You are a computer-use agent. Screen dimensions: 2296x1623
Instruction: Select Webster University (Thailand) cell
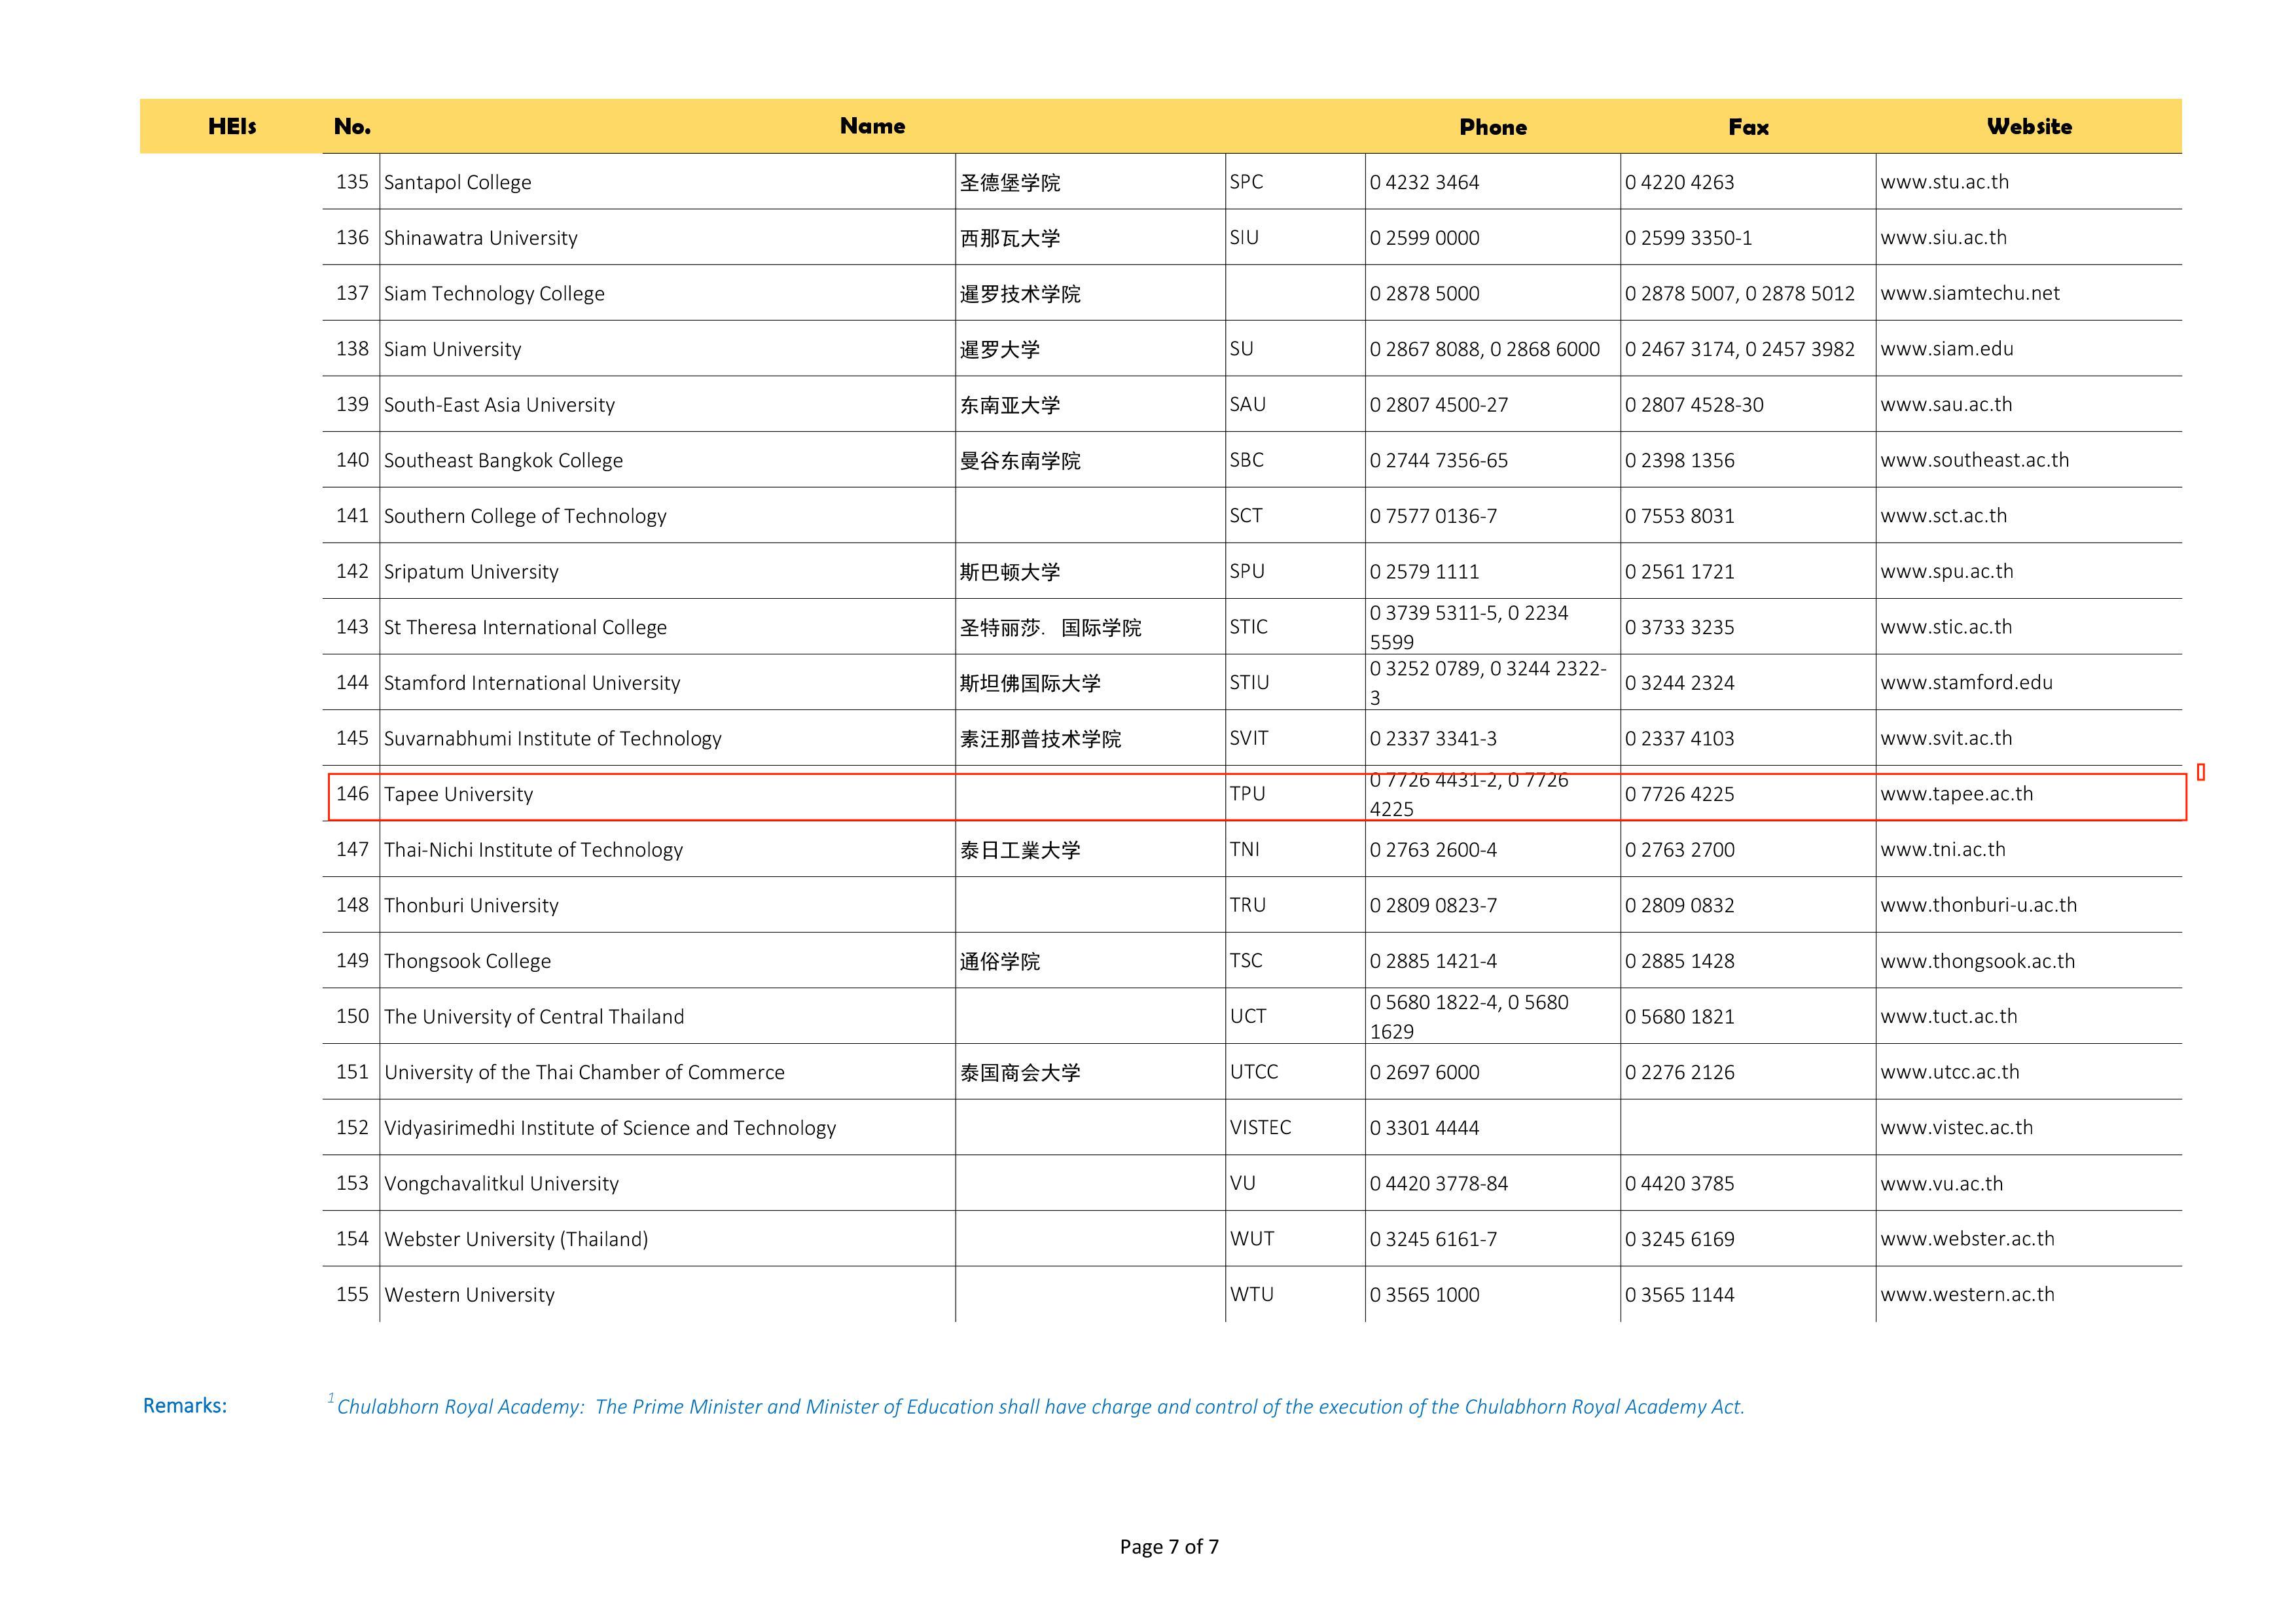click(x=667, y=1239)
